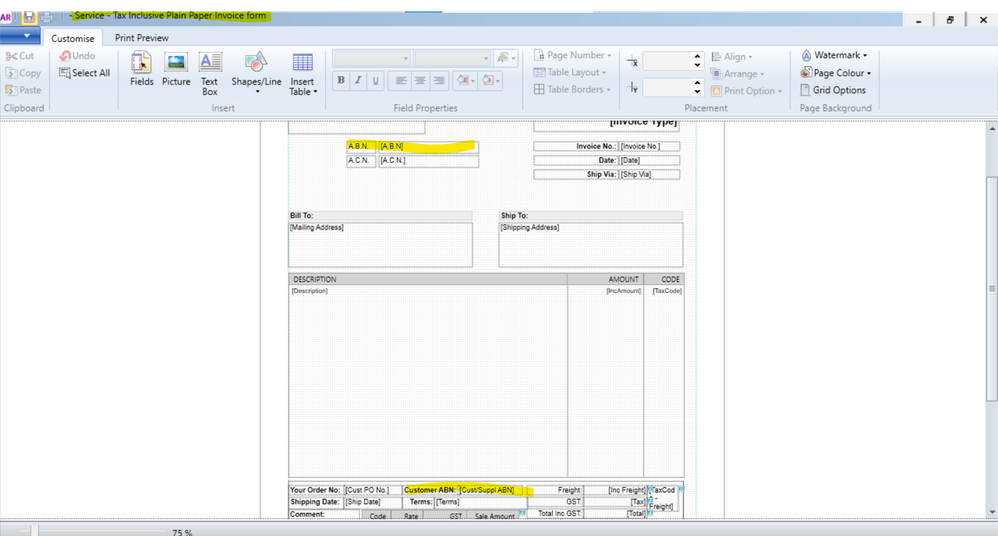
Task: Click the Select All button
Action: click(85, 73)
